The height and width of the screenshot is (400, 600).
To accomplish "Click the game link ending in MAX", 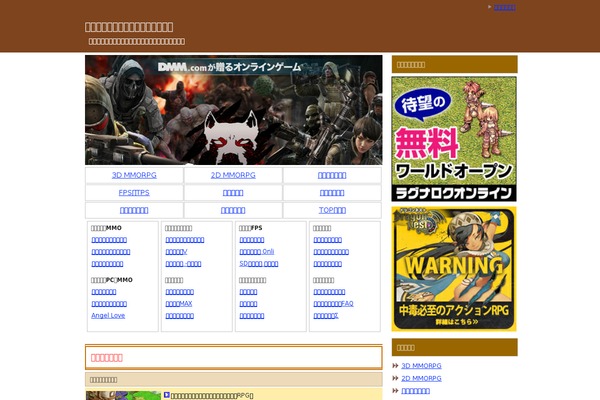I will (x=179, y=304).
